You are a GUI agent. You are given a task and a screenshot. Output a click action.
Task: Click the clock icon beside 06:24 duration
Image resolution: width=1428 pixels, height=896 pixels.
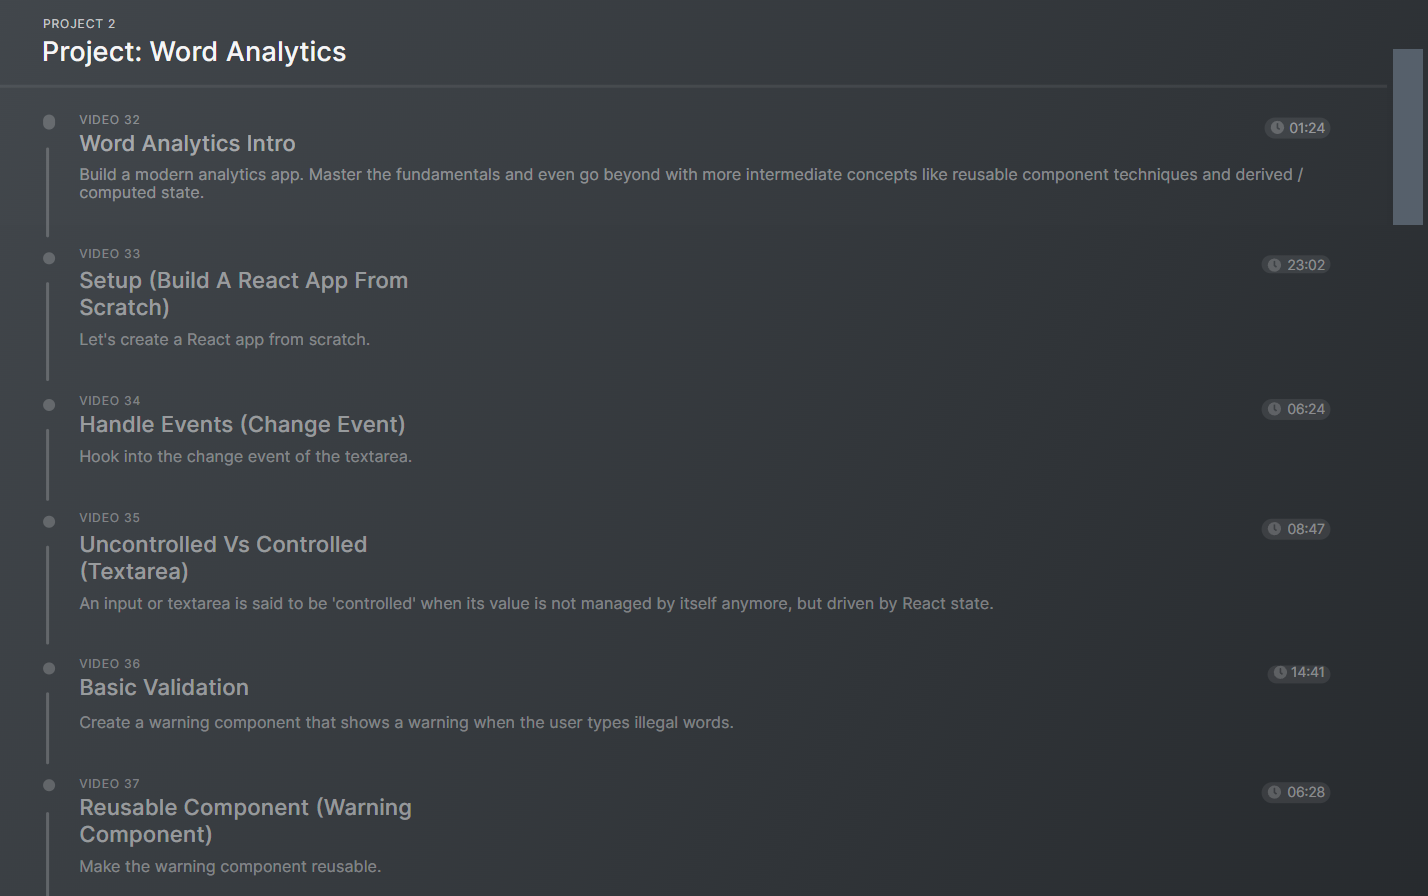pos(1274,409)
